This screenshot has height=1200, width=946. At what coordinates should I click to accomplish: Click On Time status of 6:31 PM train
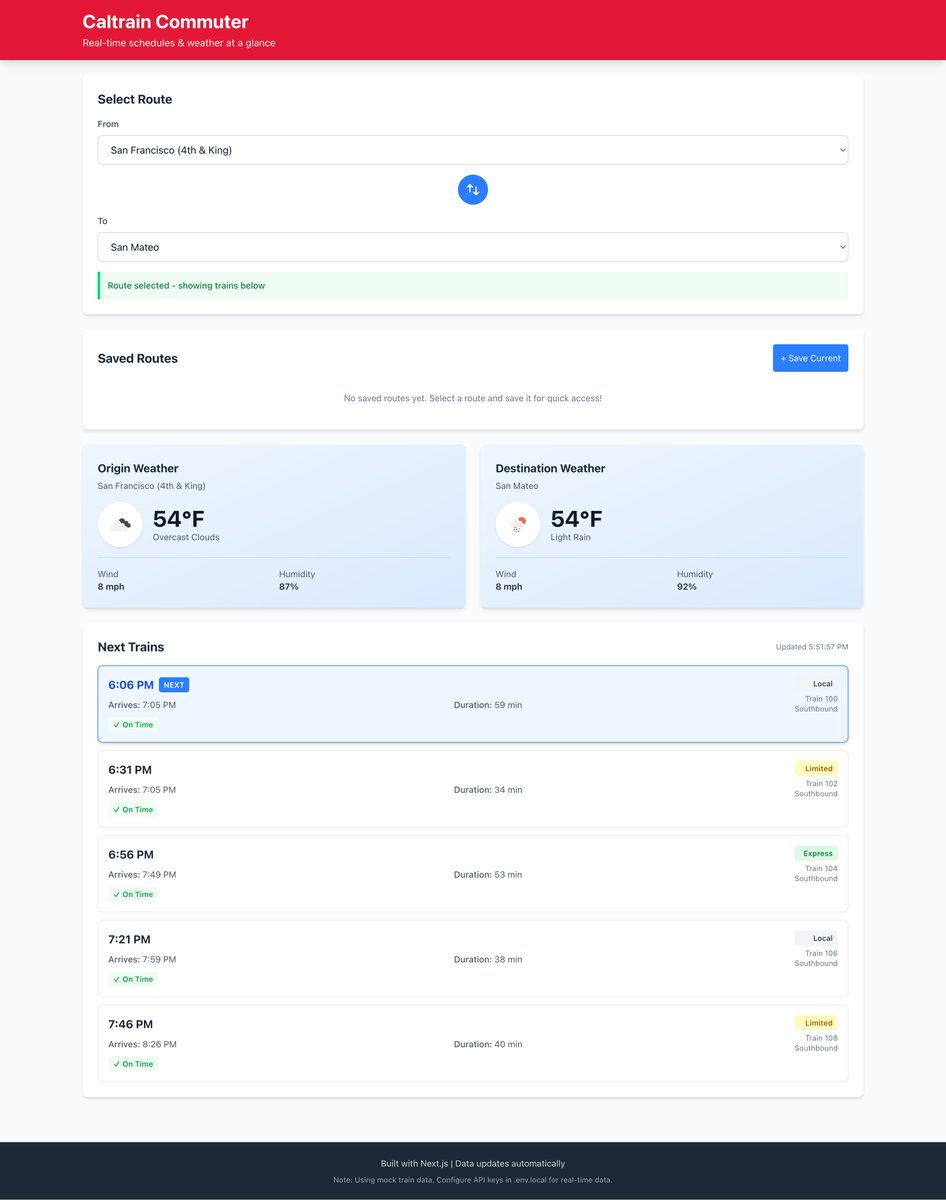click(x=133, y=810)
